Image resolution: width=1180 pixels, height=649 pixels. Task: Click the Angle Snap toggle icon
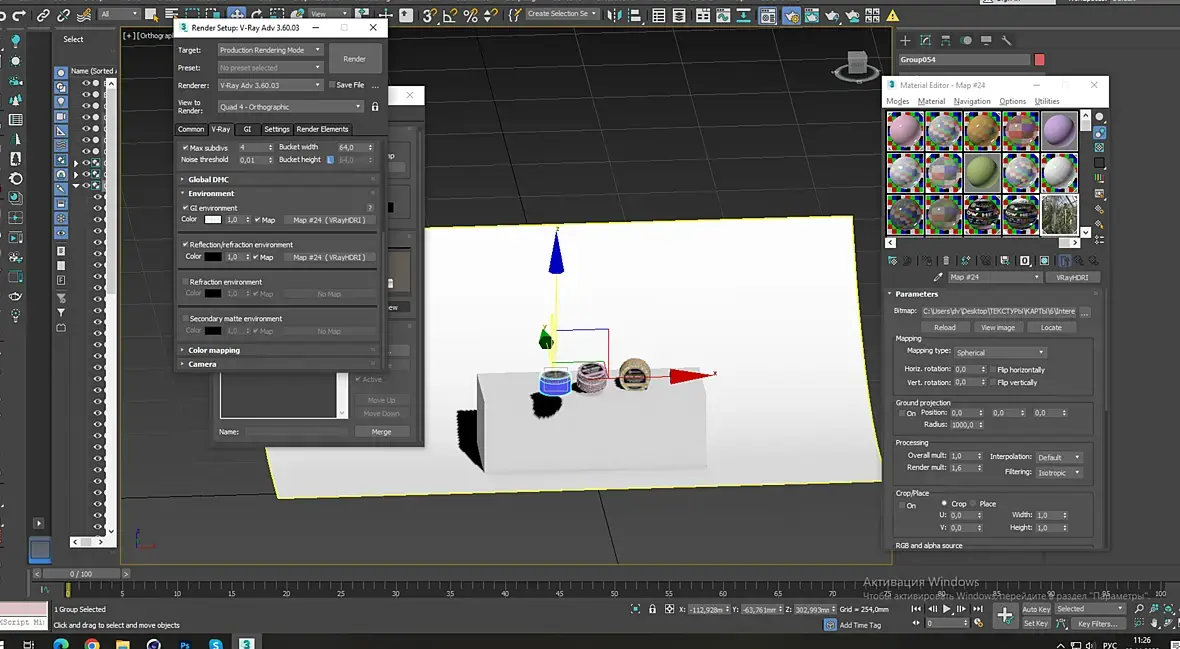coord(451,14)
